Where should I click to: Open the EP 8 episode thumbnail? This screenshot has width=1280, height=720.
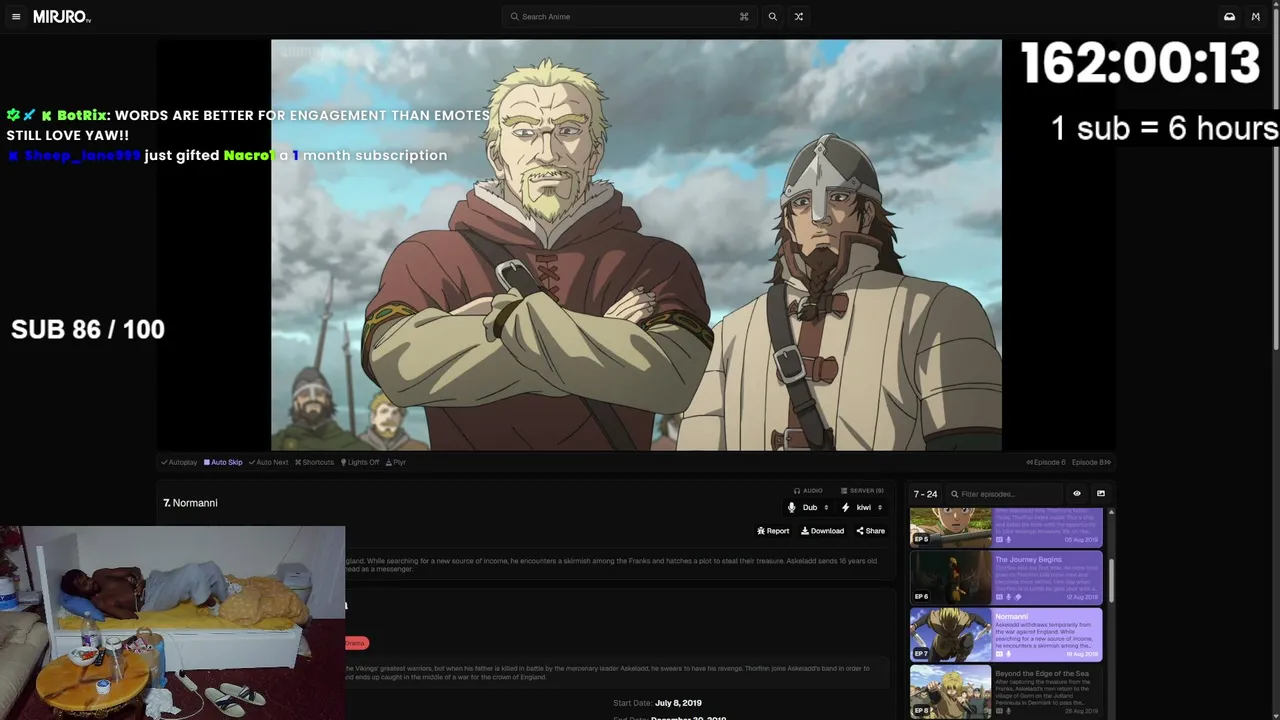click(x=950, y=692)
